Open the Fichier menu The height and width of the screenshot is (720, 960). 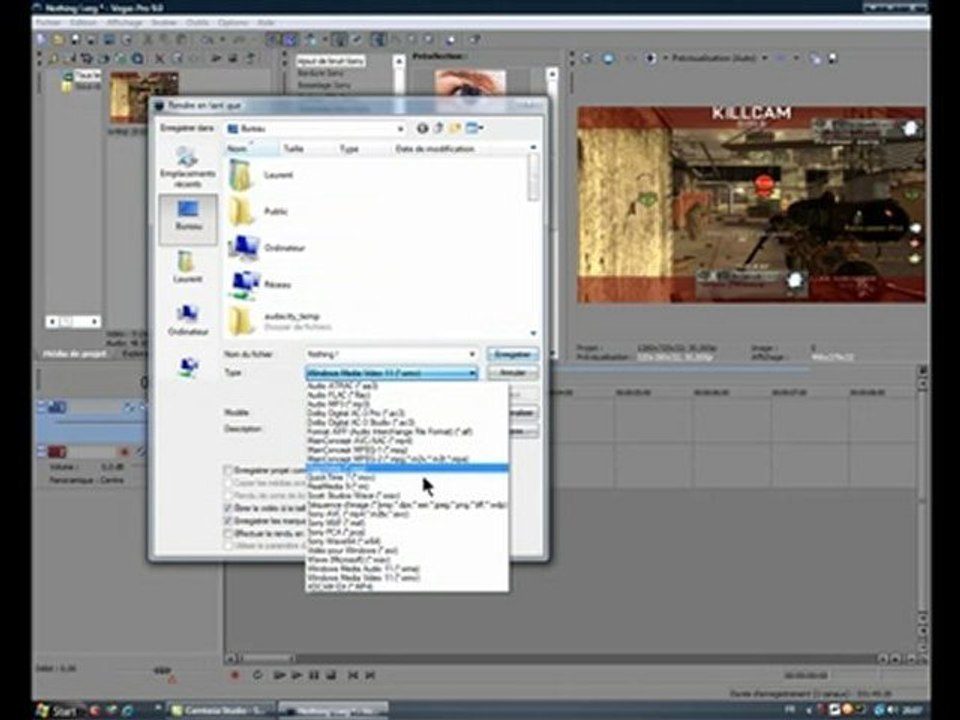(x=48, y=22)
